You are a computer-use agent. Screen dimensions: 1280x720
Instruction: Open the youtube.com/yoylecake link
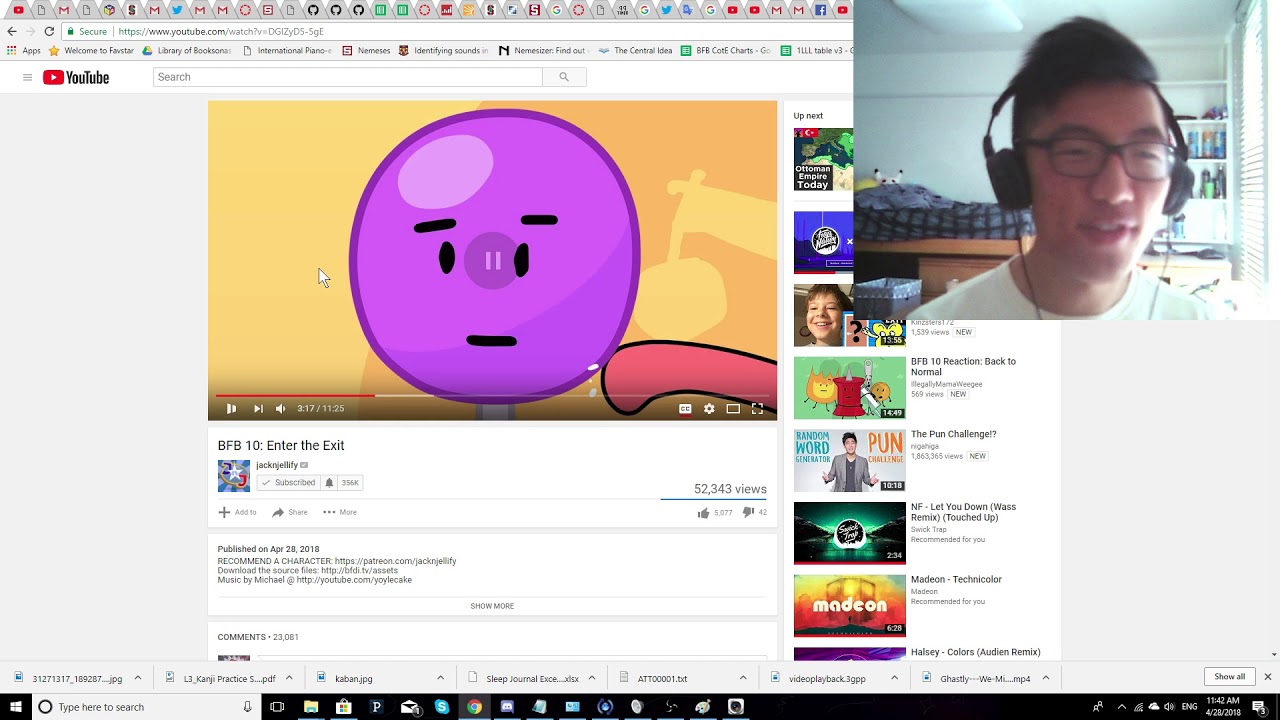[x=354, y=580]
